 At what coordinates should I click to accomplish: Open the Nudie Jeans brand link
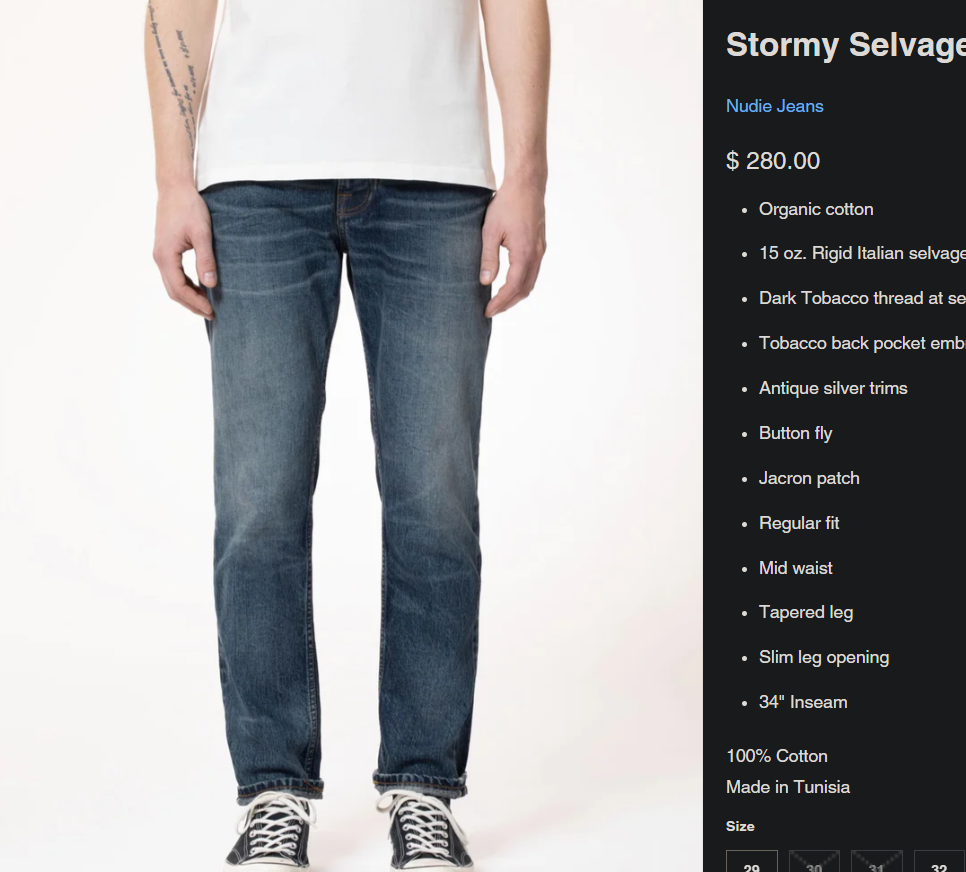click(x=774, y=106)
